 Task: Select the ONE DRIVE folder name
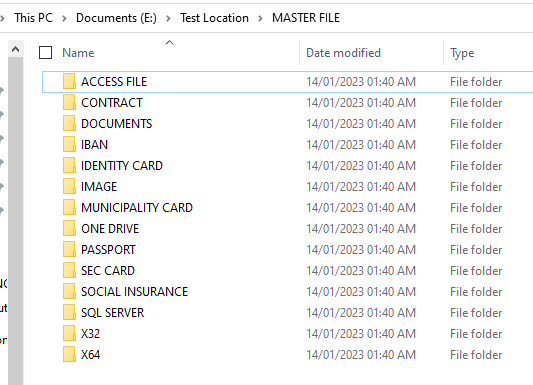pos(110,229)
